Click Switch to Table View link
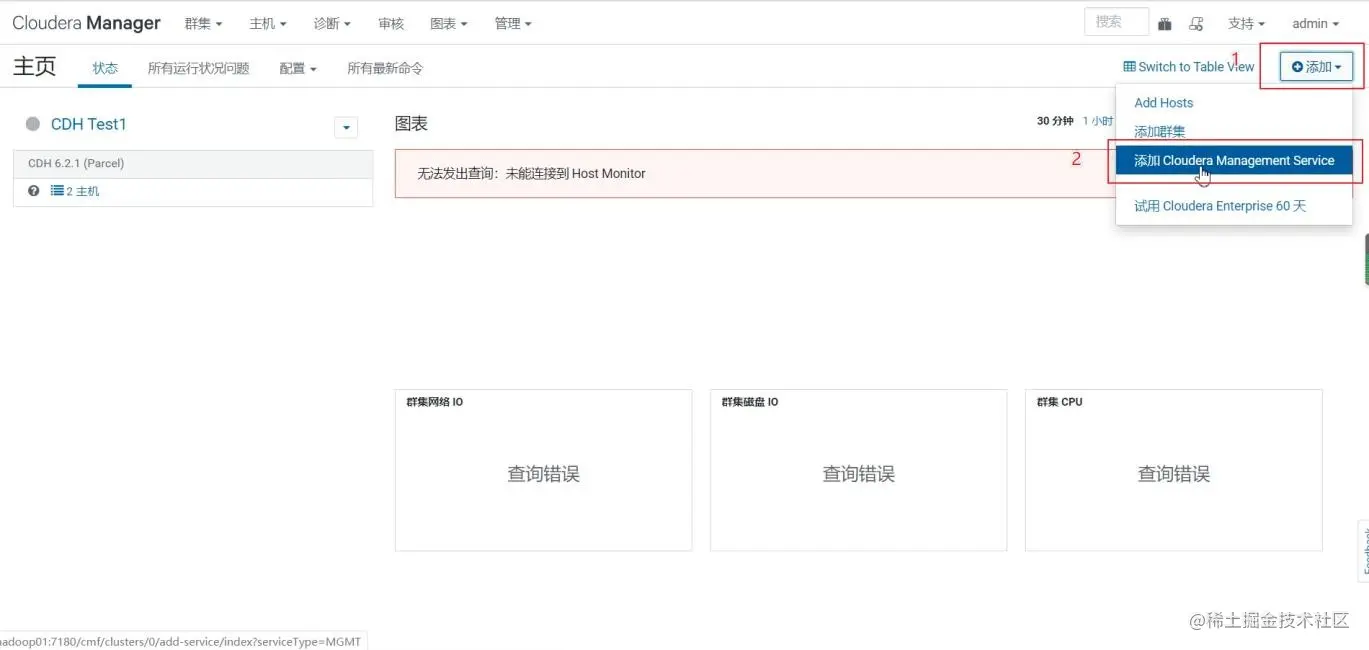Screen dimensions: 1369x650 (x=1188, y=67)
